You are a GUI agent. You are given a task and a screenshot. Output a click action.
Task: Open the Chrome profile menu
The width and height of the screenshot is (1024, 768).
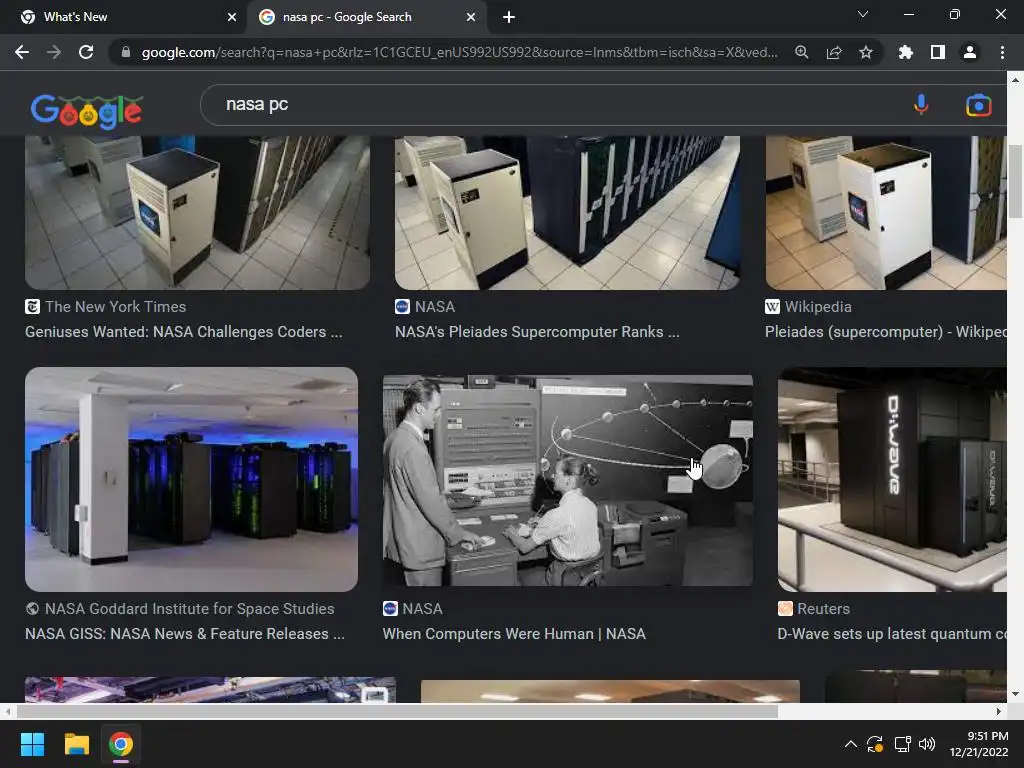970,52
